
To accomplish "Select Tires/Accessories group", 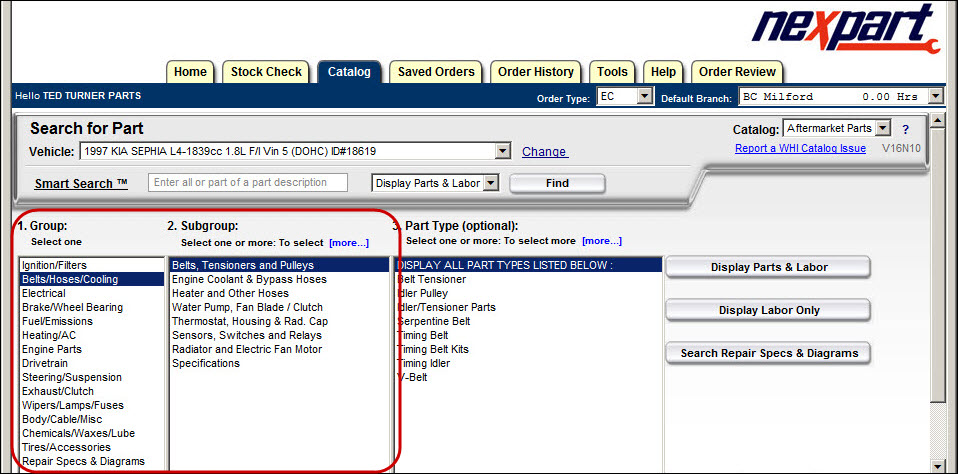I will point(92,448).
